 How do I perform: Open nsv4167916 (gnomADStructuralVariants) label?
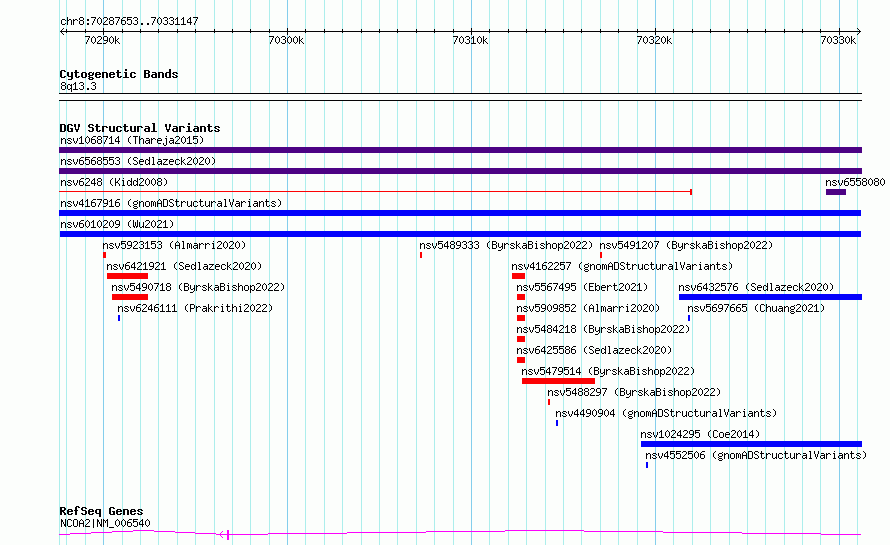coord(171,203)
